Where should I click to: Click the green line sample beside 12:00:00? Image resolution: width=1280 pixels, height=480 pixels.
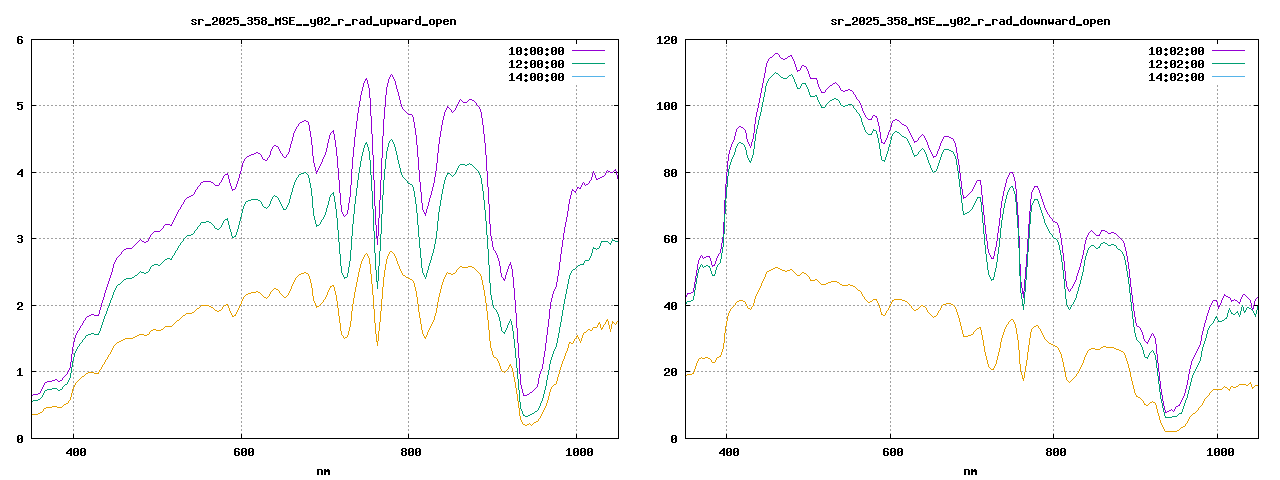tap(588, 64)
